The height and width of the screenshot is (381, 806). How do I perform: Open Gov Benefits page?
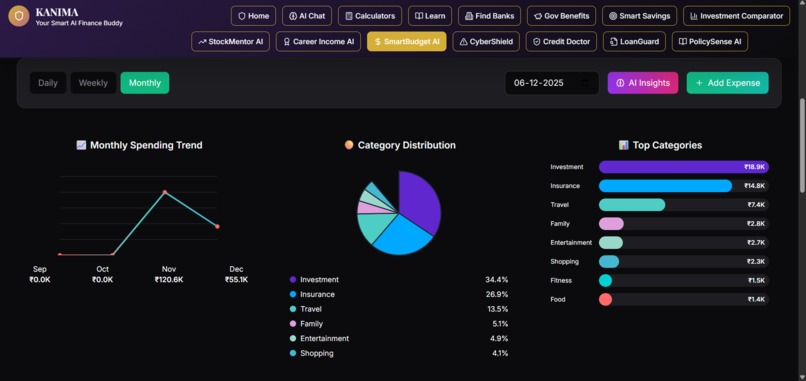pyautogui.click(x=561, y=16)
